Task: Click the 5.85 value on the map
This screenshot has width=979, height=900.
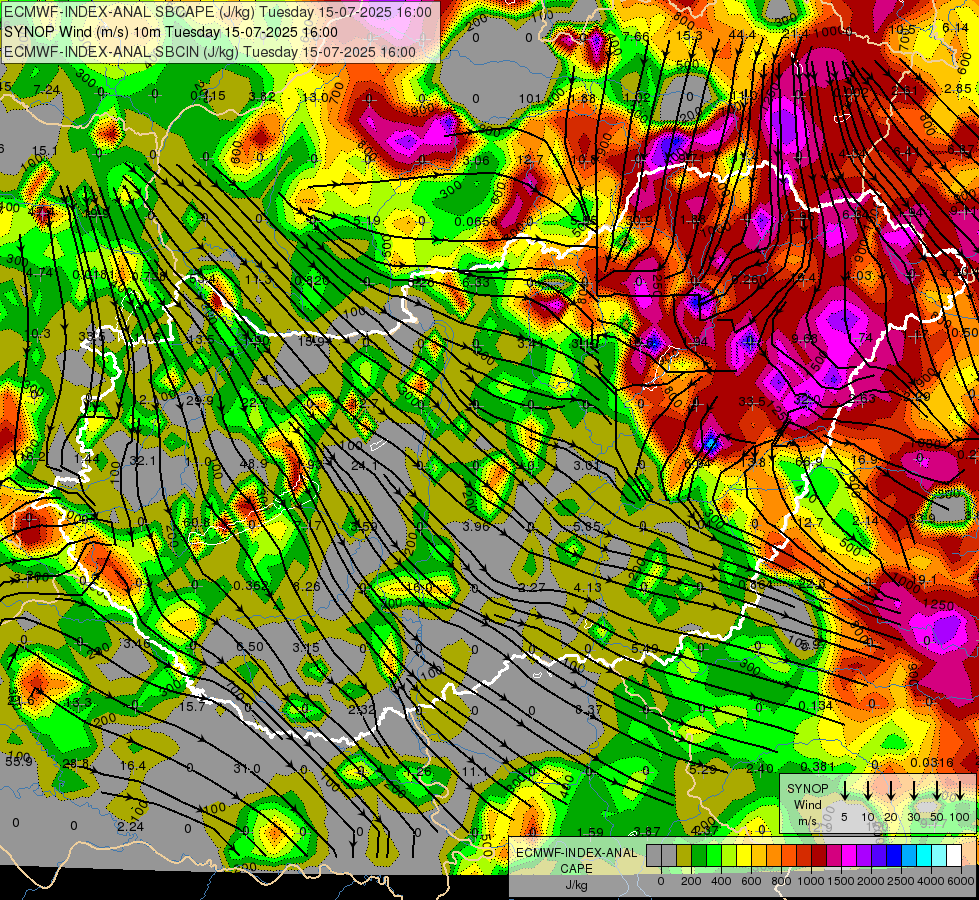Action: click(588, 527)
